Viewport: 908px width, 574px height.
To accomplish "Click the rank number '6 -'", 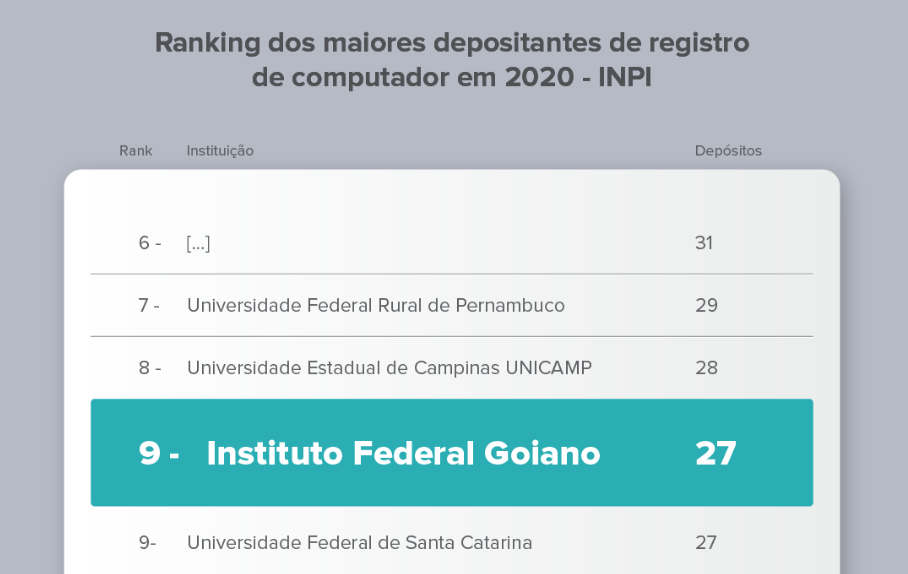I will (149, 243).
